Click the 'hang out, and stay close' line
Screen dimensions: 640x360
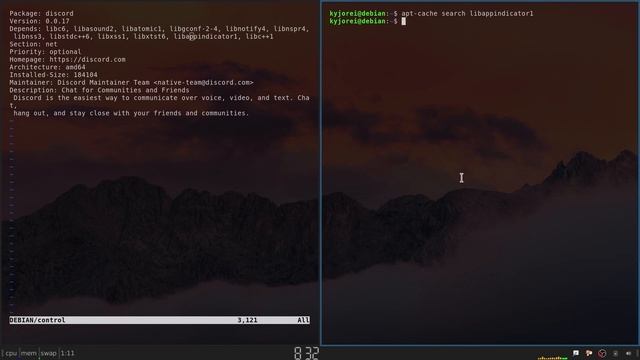(x=131, y=113)
